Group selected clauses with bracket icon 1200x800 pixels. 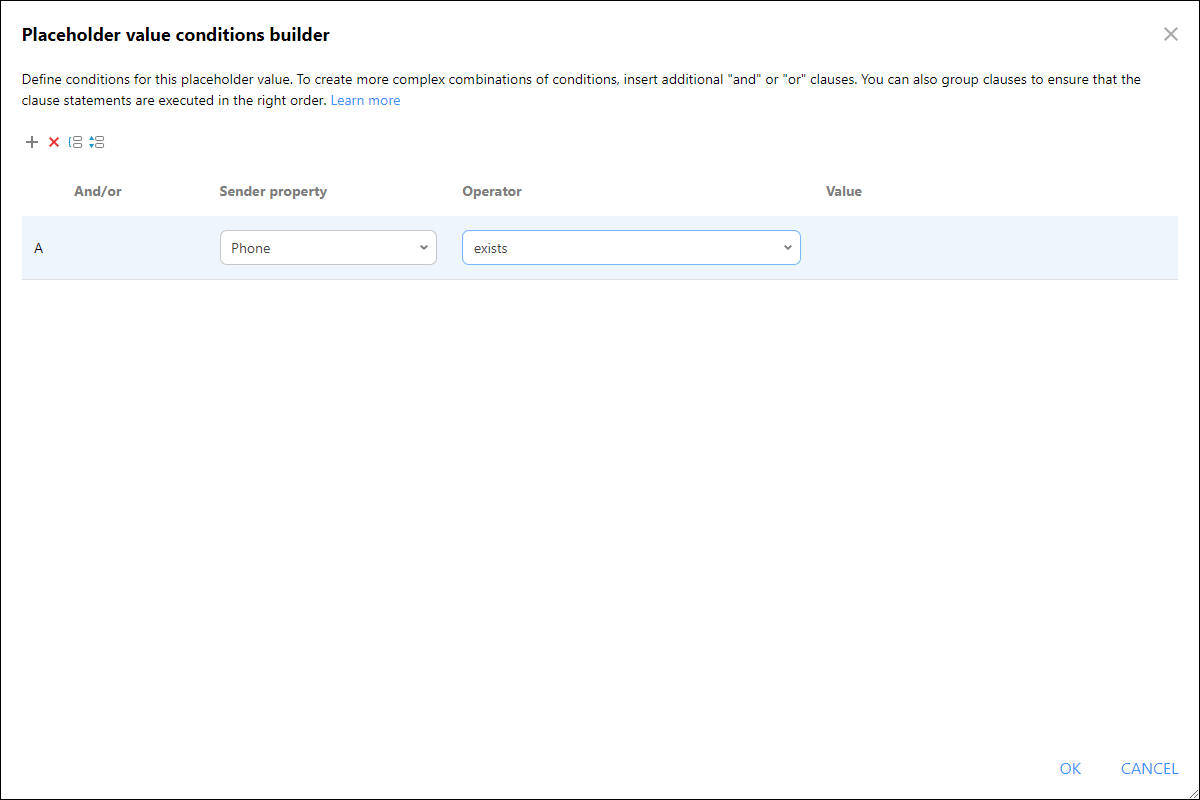75,142
